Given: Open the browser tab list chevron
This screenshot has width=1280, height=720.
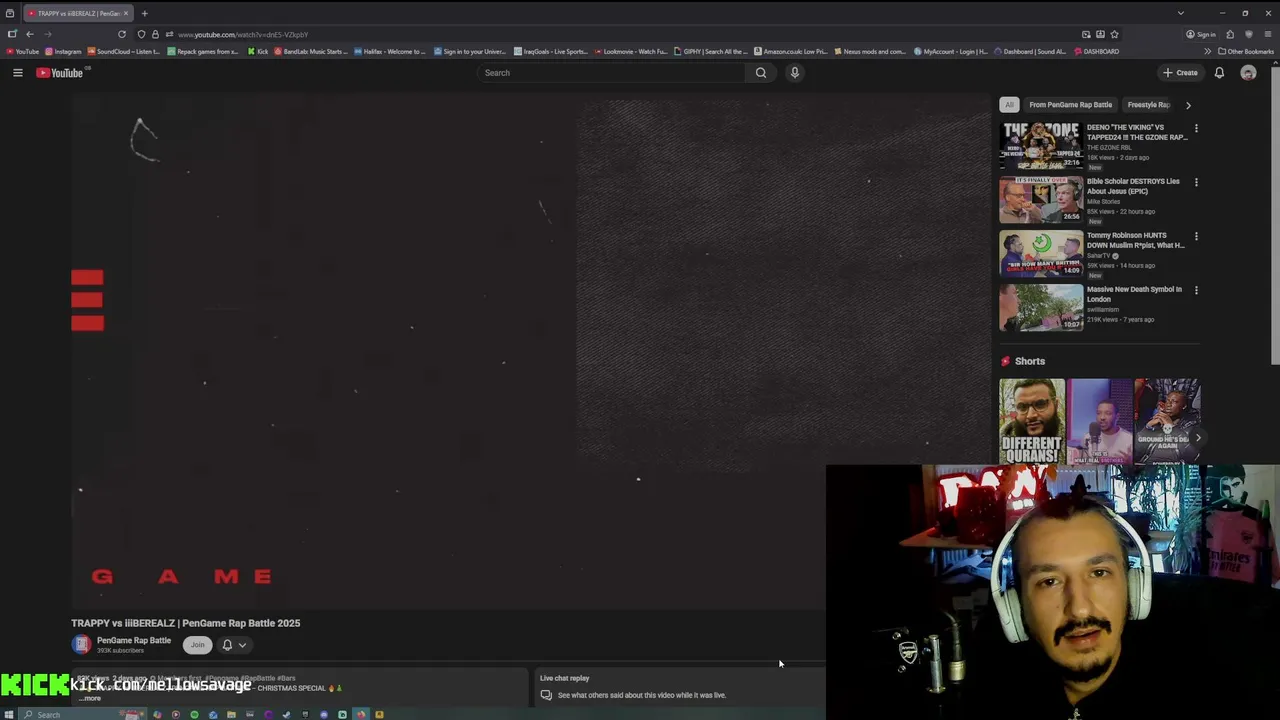Looking at the screenshot, I should pos(1180,13).
